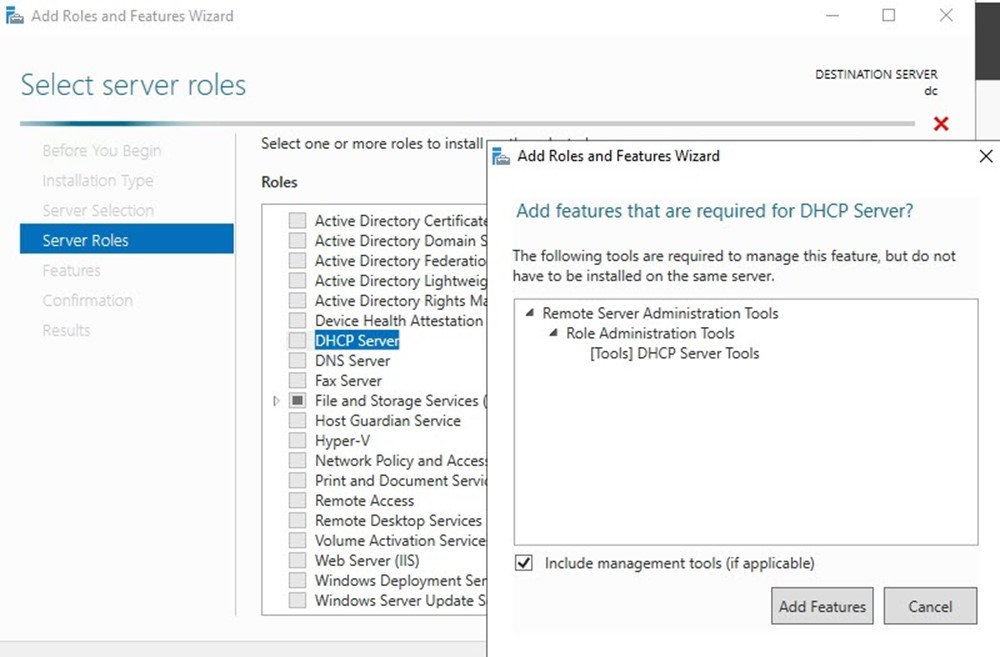This screenshot has height=657, width=1000.
Task: Click the DESTINATION SERVER label
Action: (876, 74)
